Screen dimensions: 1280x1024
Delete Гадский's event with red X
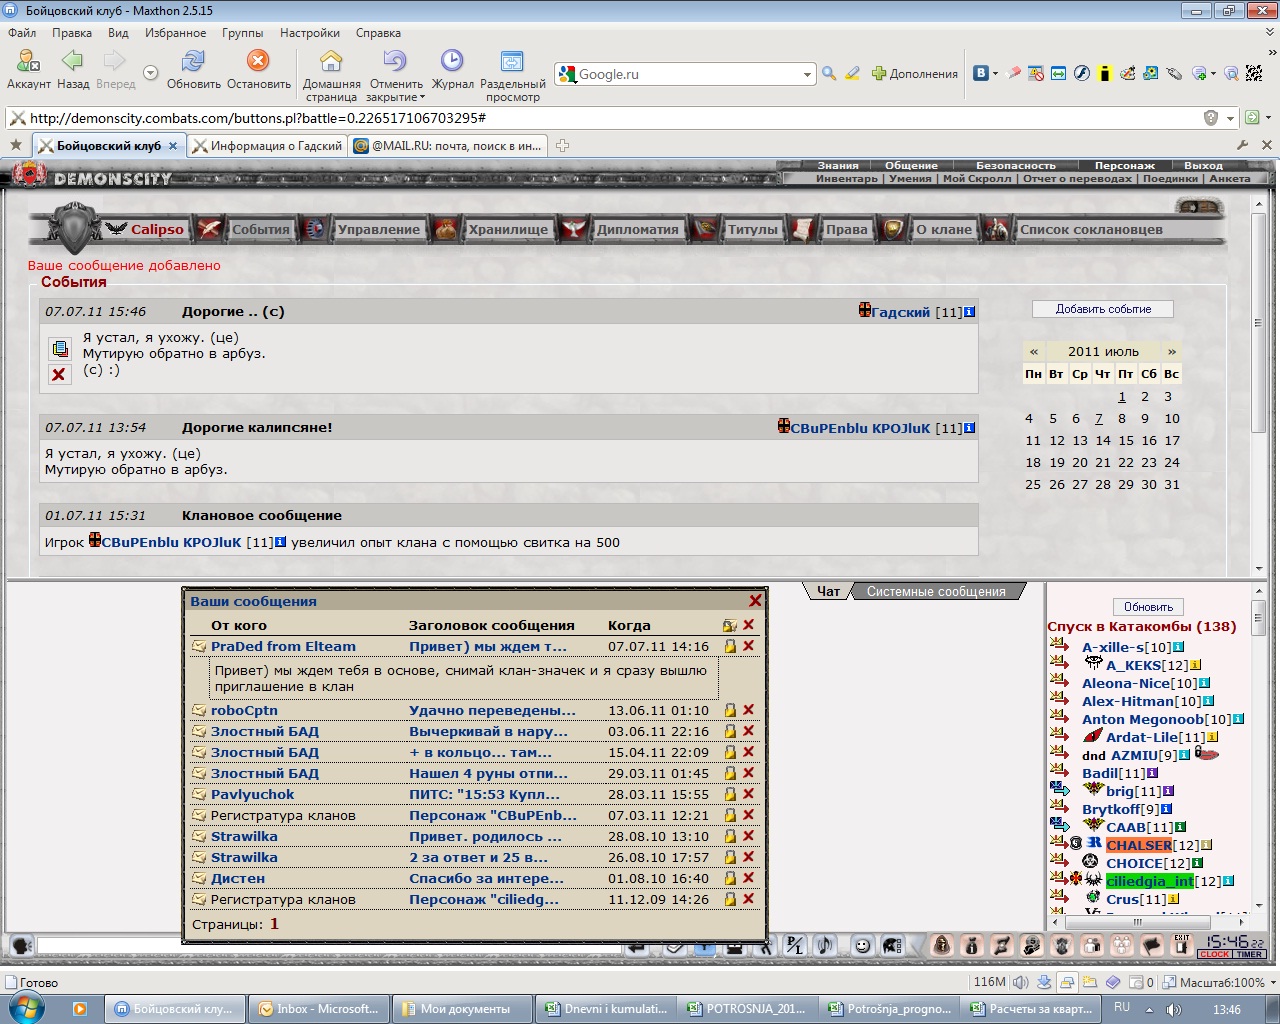pos(59,374)
